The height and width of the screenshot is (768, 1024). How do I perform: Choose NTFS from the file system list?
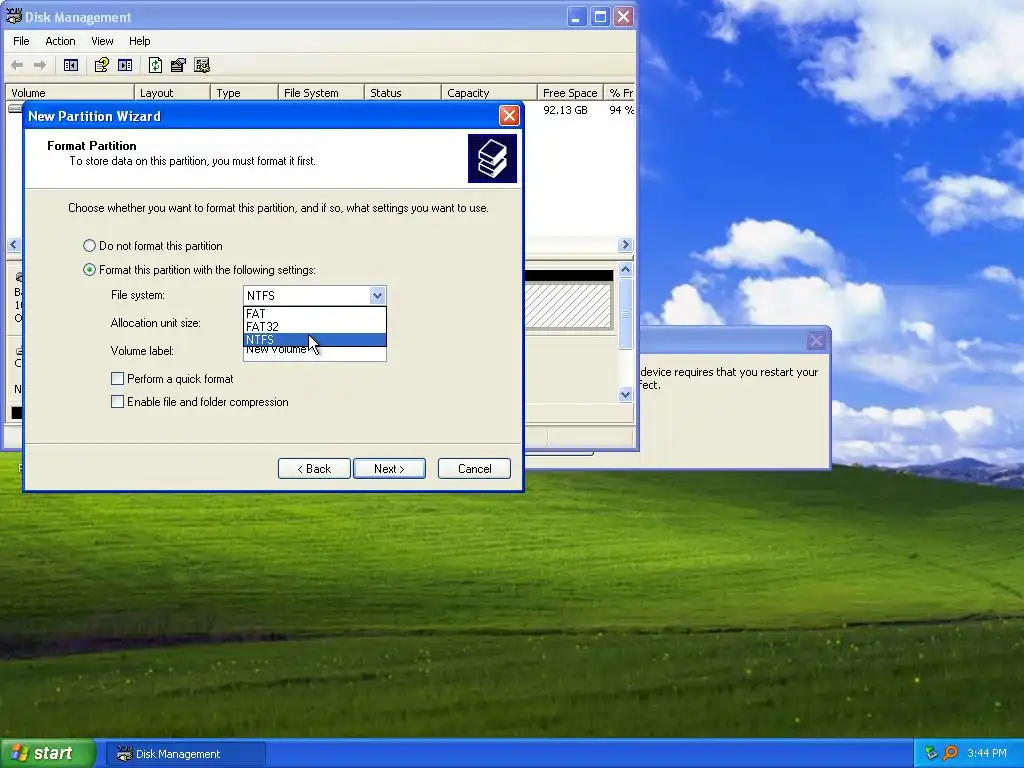[315, 340]
